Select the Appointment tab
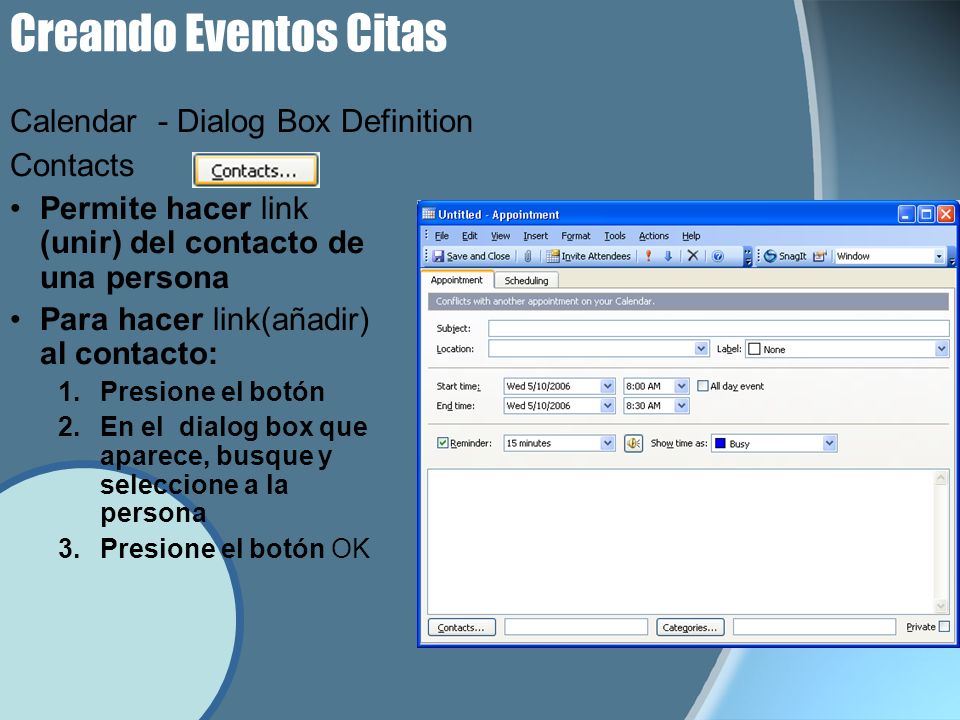 pyautogui.click(x=457, y=280)
